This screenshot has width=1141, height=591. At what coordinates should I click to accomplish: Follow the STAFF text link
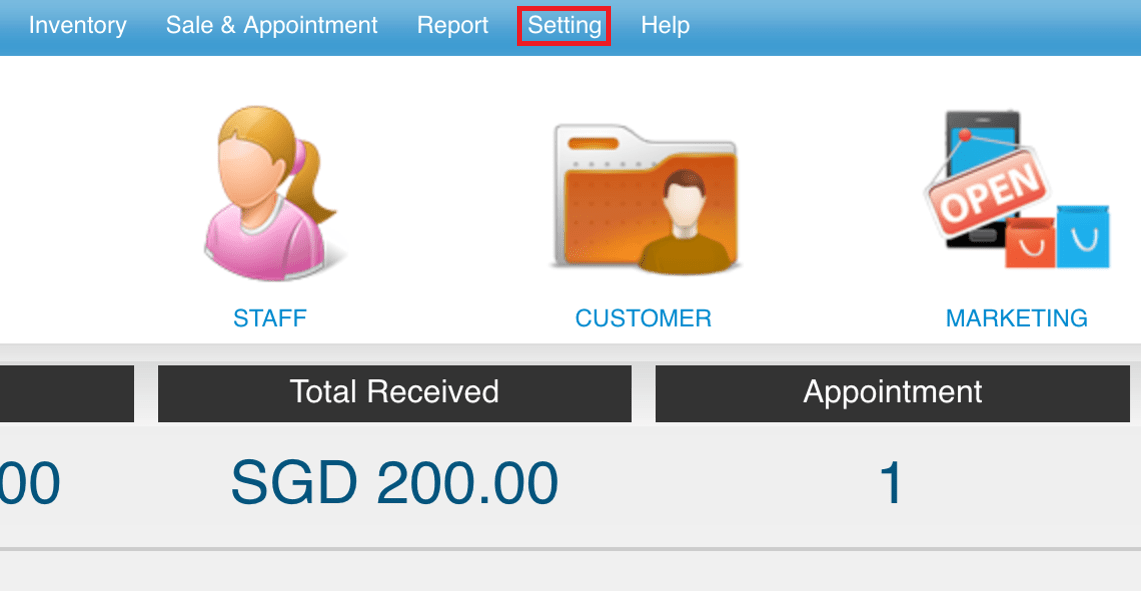coord(270,318)
